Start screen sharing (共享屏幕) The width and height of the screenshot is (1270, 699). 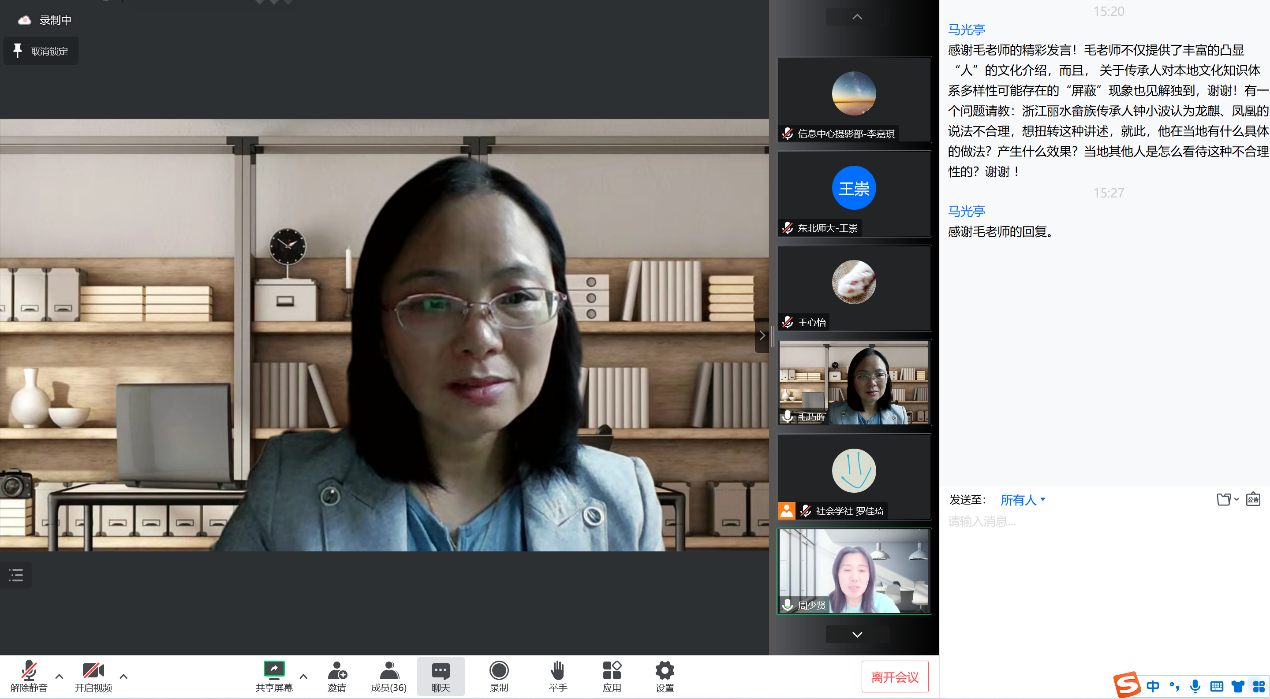274,676
